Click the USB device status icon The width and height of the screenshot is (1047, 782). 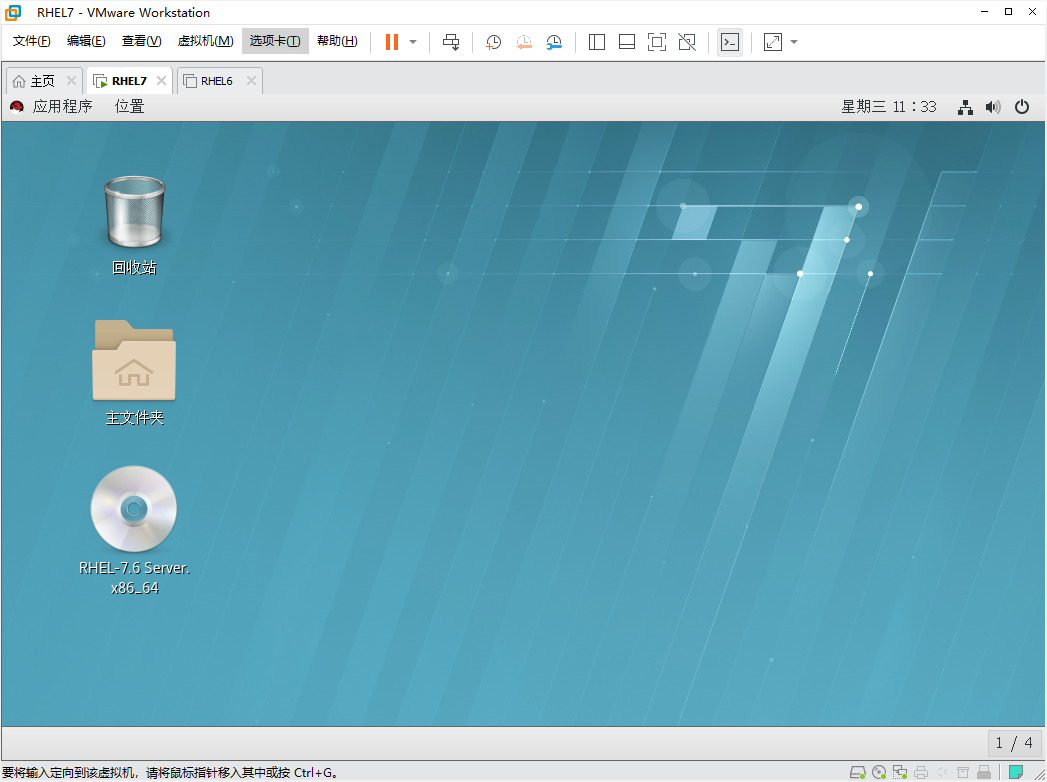point(984,773)
